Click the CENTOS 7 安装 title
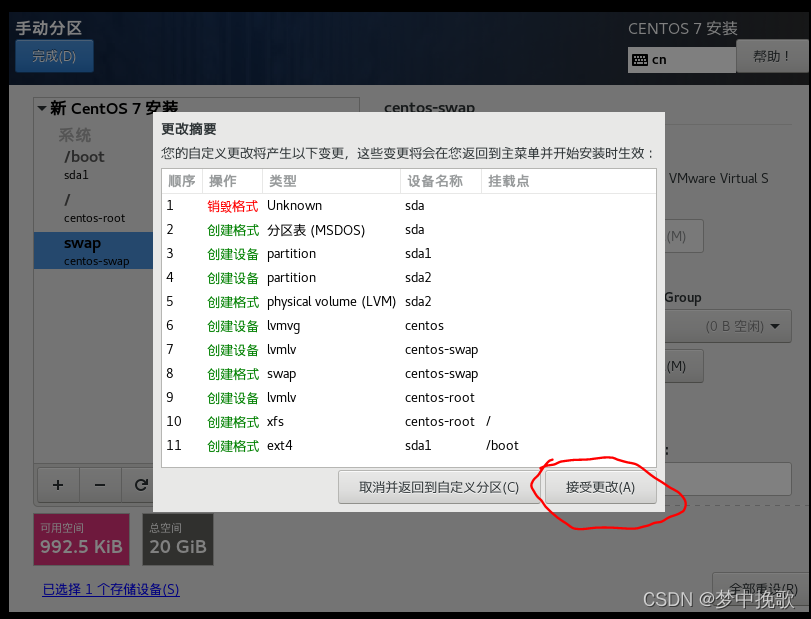This screenshot has height=619, width=811. point(683,28)
